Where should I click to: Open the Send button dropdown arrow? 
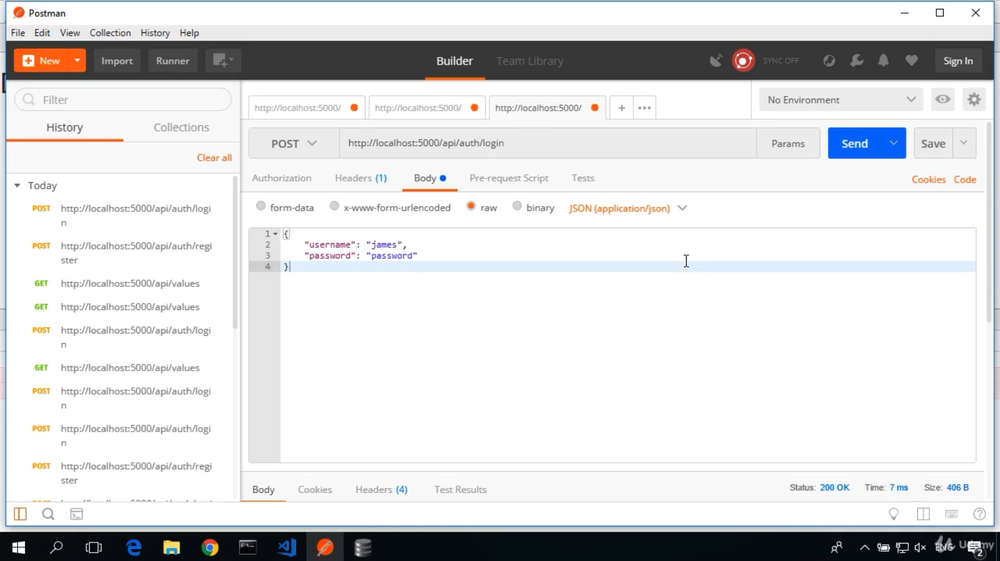coord(893,143)
